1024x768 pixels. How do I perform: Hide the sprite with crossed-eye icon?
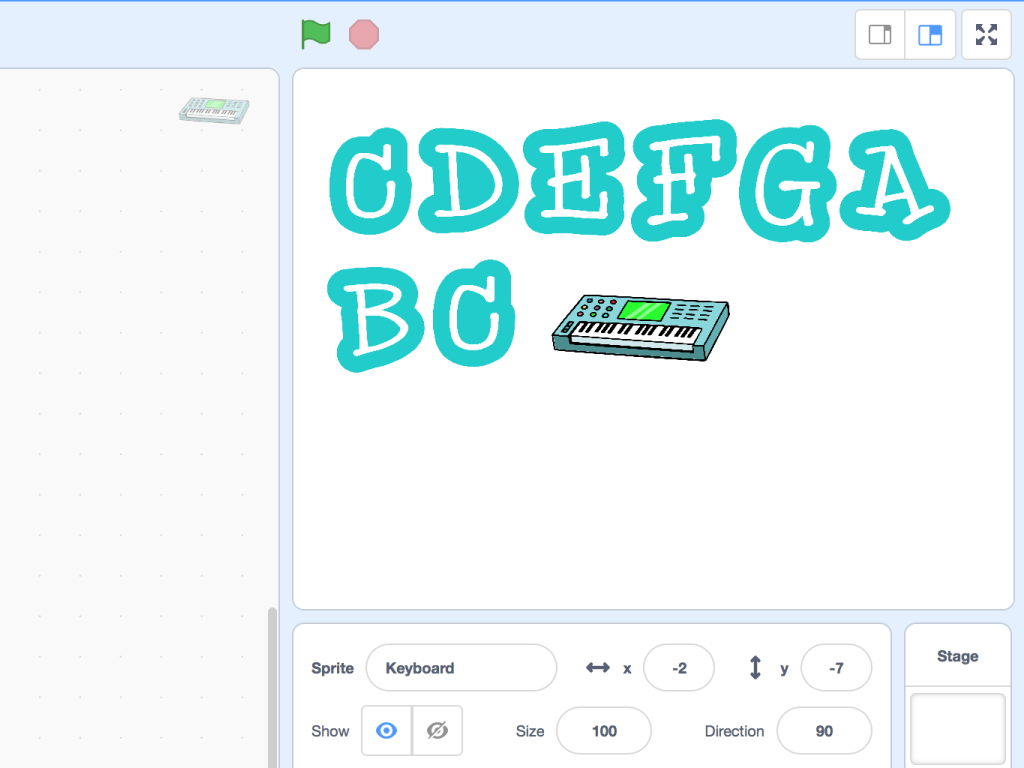point(438,730)
